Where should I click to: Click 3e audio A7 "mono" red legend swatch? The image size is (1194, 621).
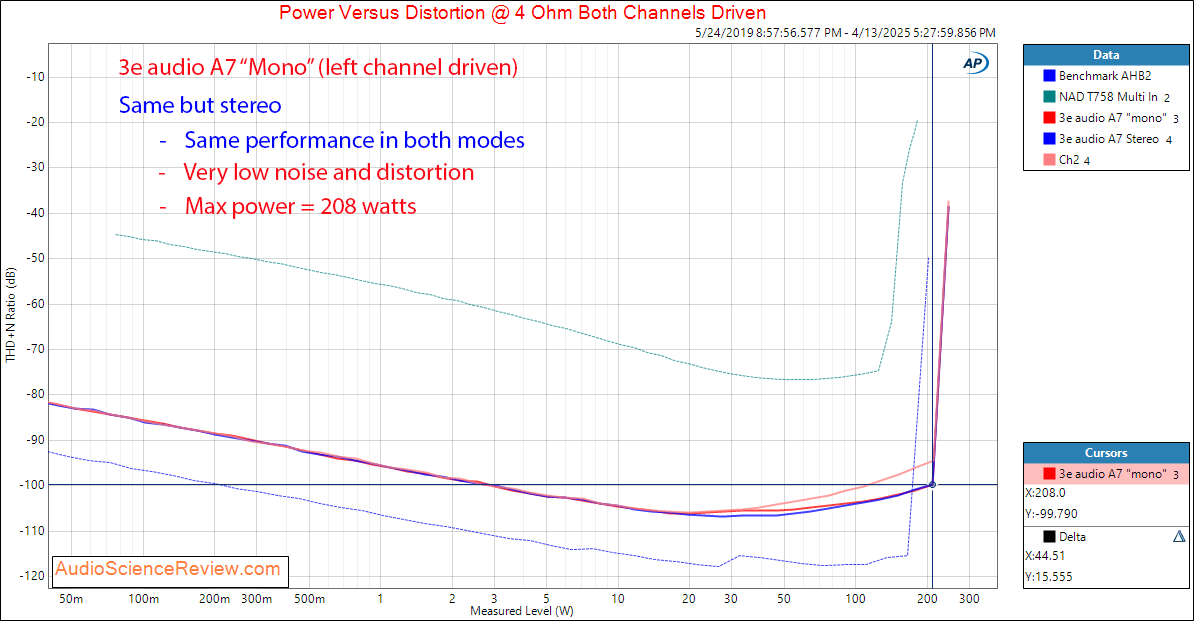(x=1049, y=118)
